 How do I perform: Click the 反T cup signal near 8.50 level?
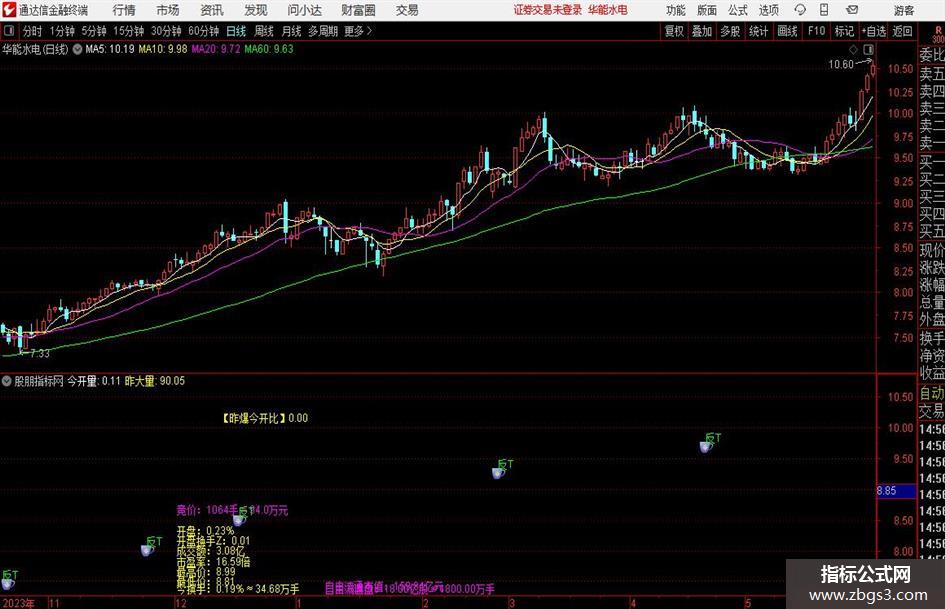[242, 516]
